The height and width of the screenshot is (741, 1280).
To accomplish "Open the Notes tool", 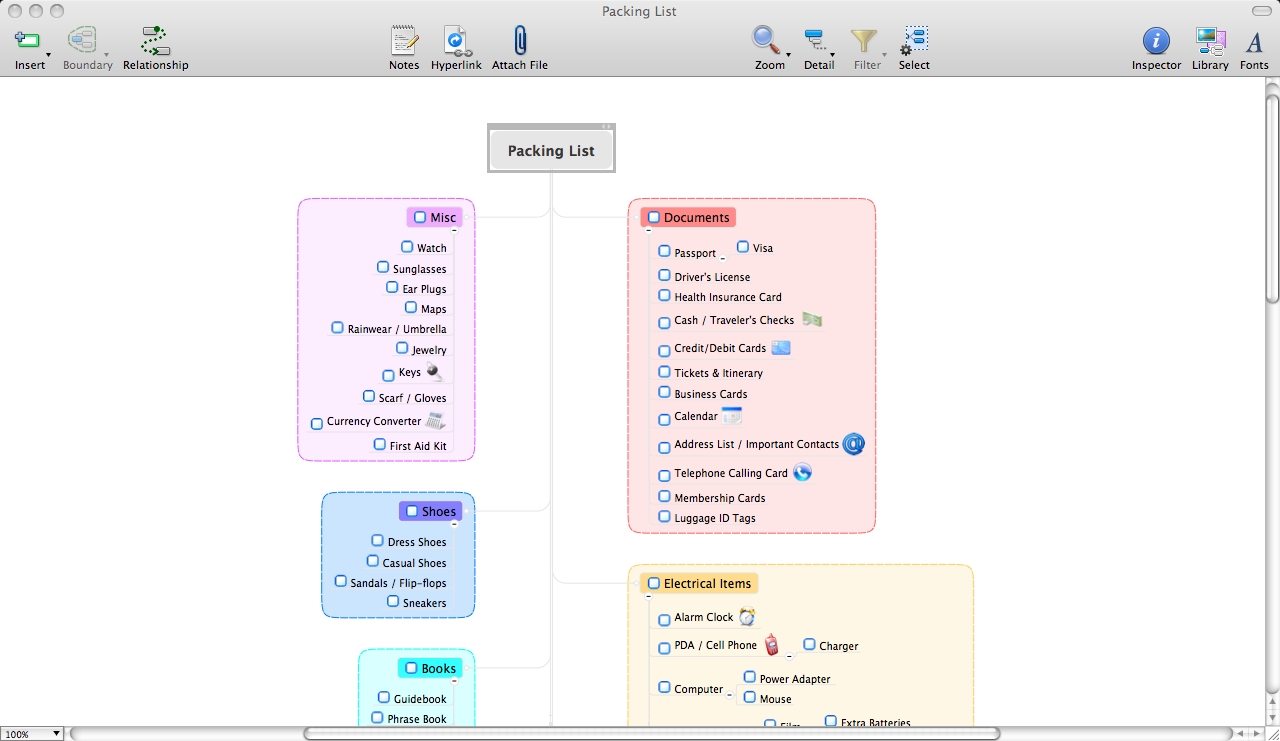I will (x=404, y=40).
